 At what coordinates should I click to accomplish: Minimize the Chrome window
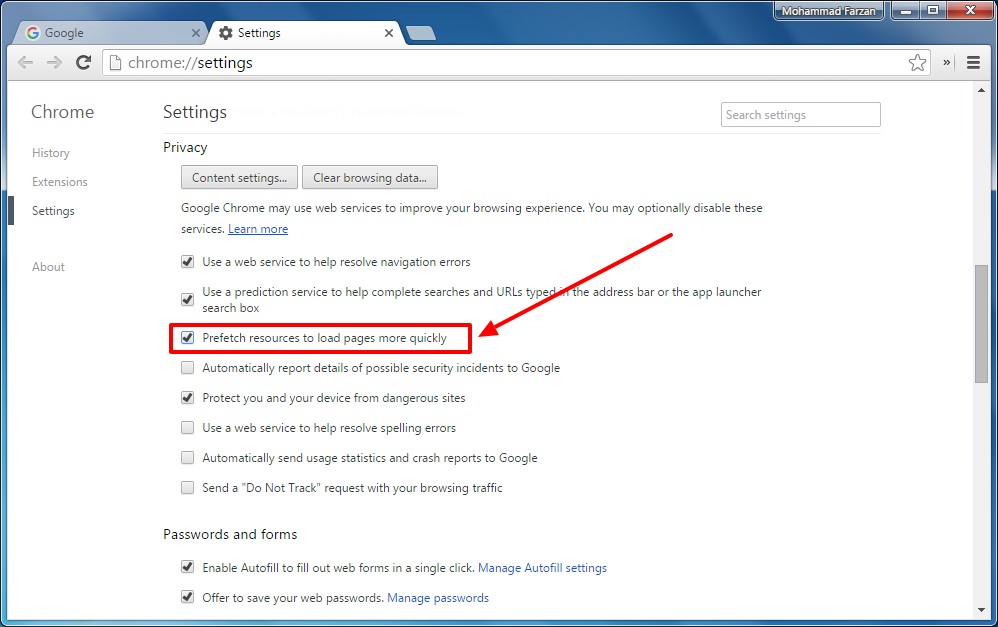[906, 10]
